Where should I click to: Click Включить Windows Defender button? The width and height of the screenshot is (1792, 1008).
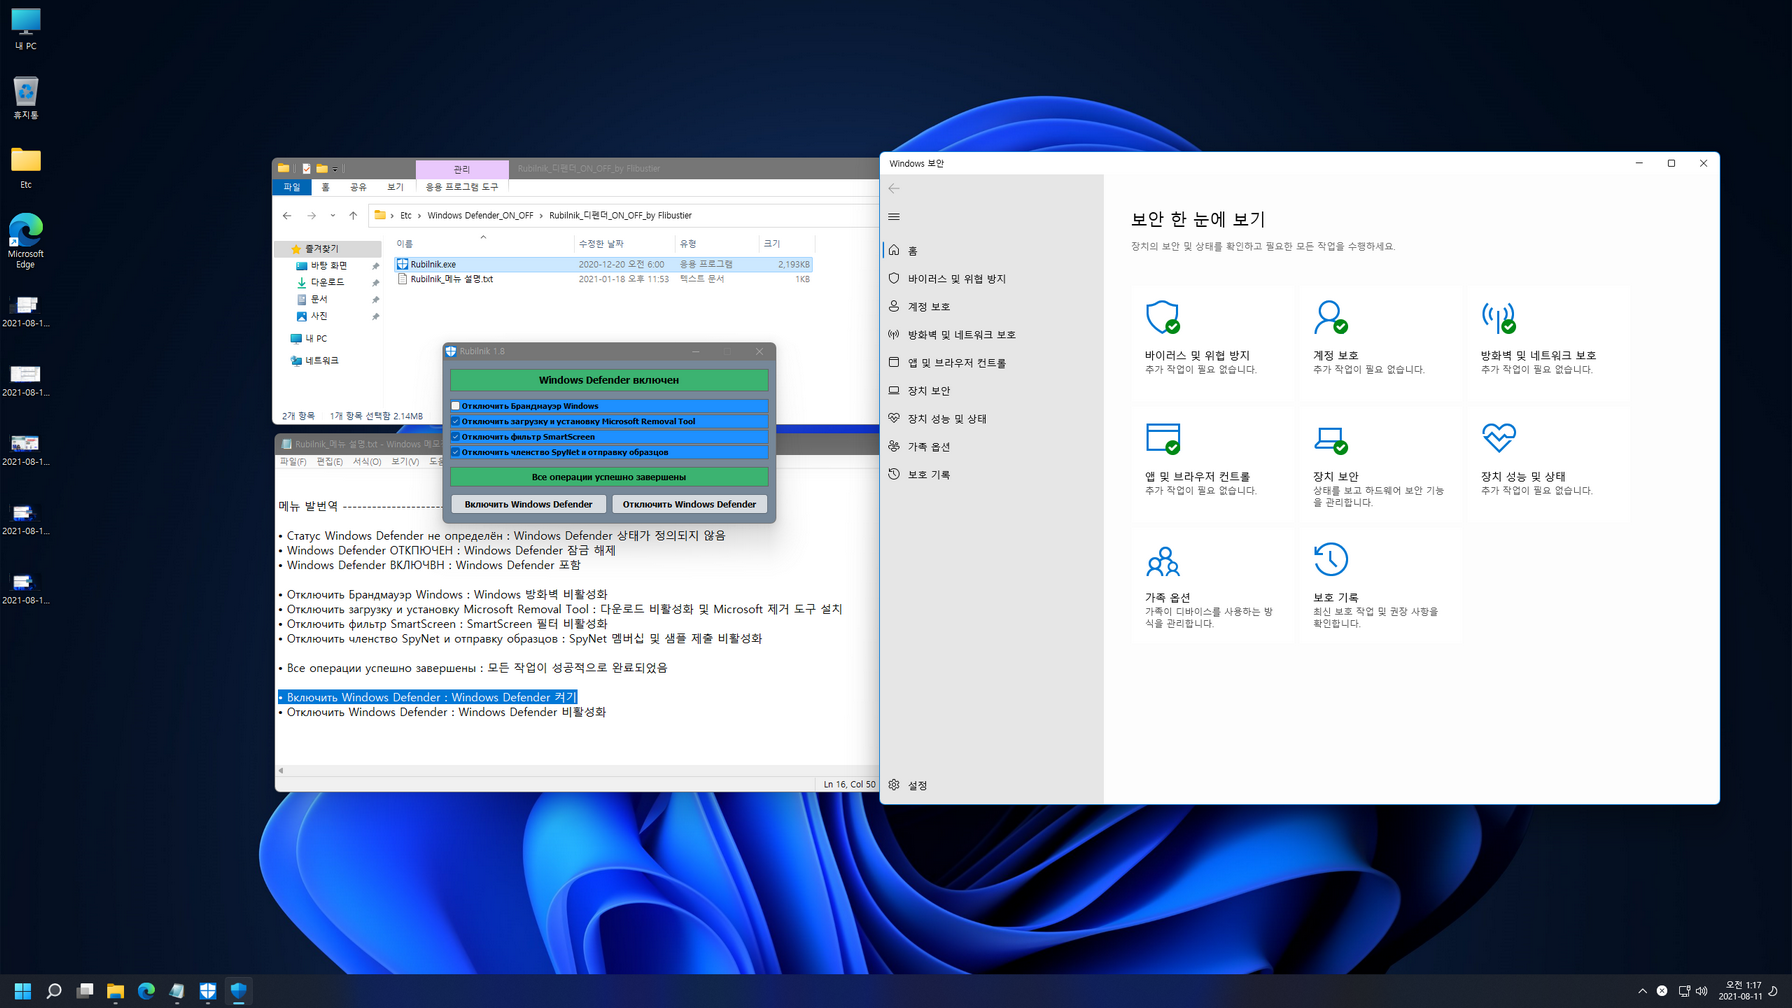(x=528, y=504)
